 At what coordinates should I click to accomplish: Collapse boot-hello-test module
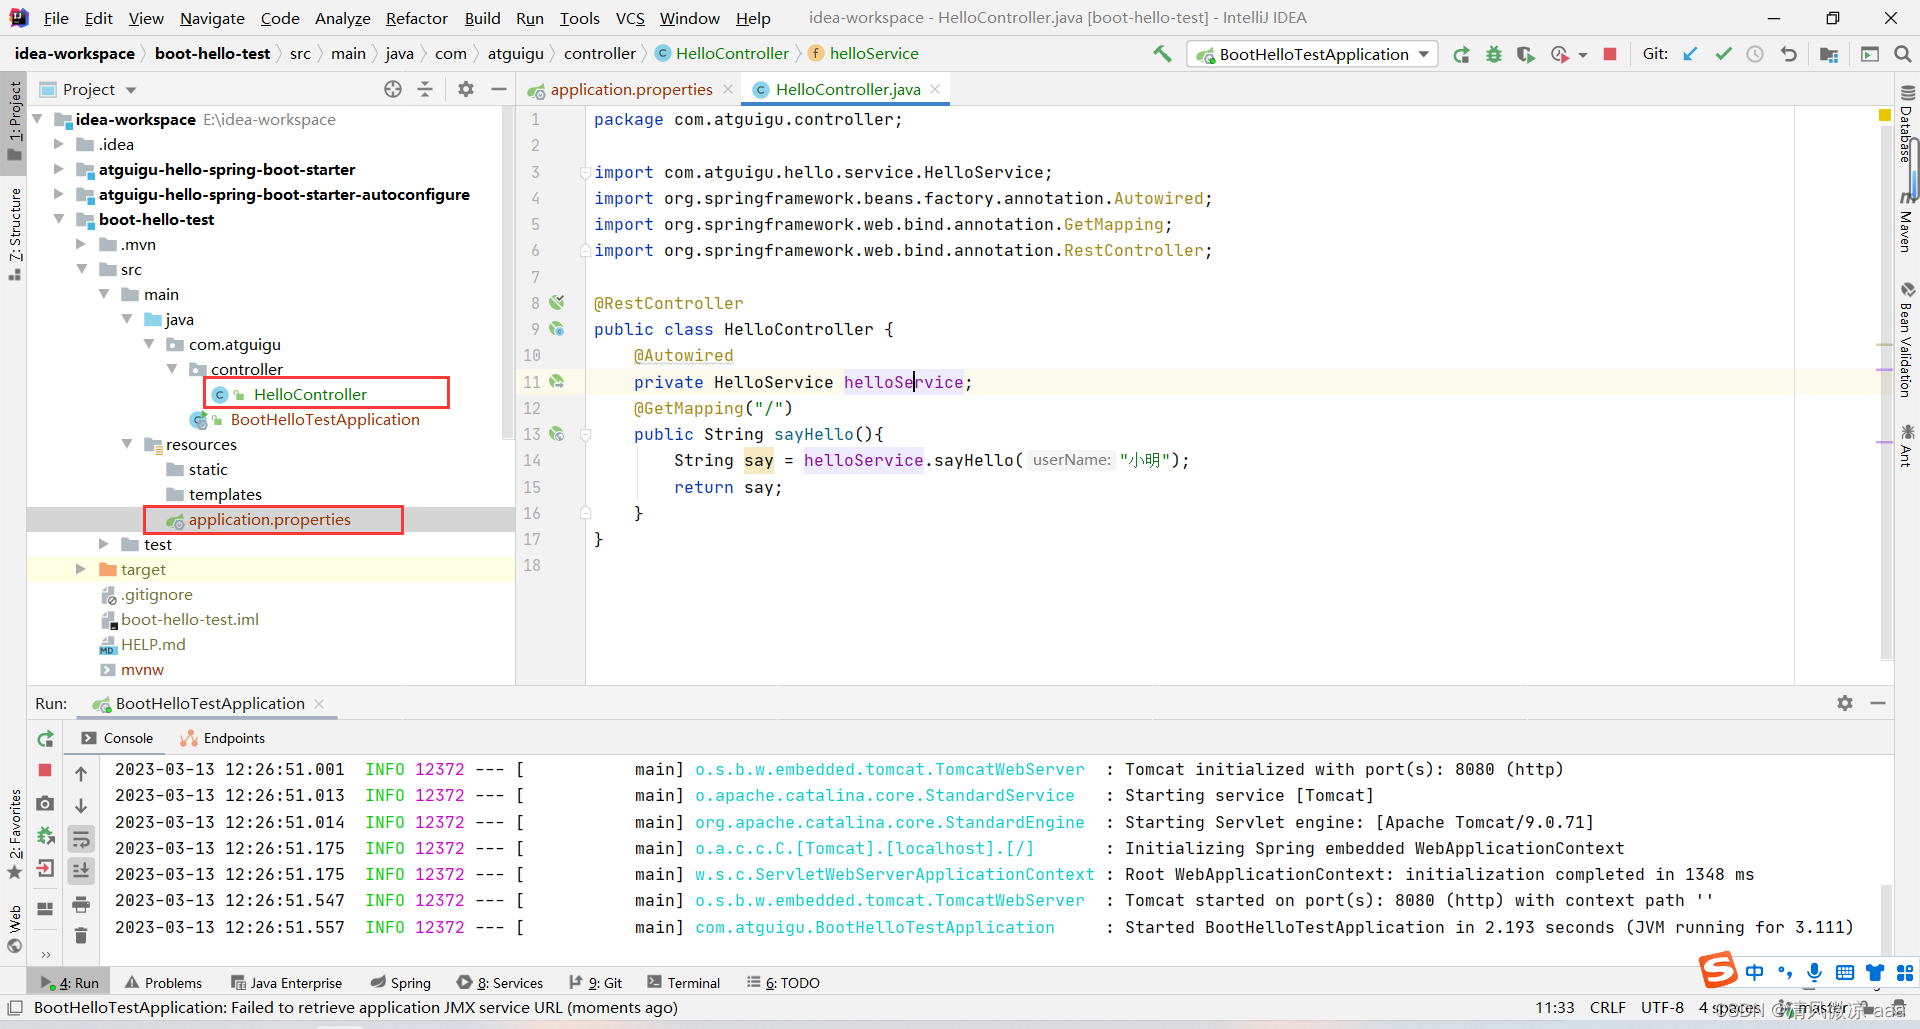click(x=59, y=219)
